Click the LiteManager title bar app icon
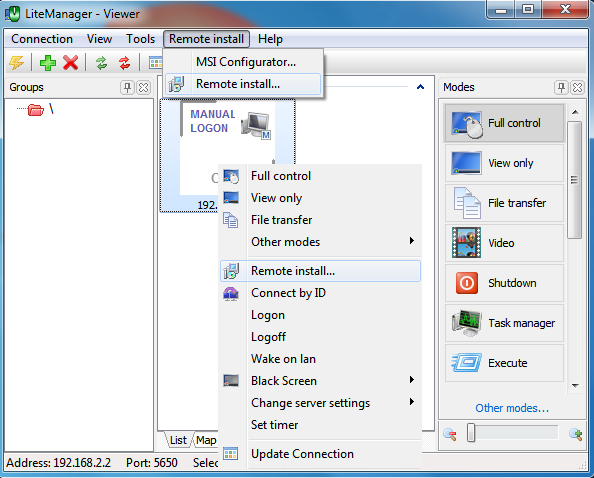This screenshot has height=478, width=594. (12, 14)
